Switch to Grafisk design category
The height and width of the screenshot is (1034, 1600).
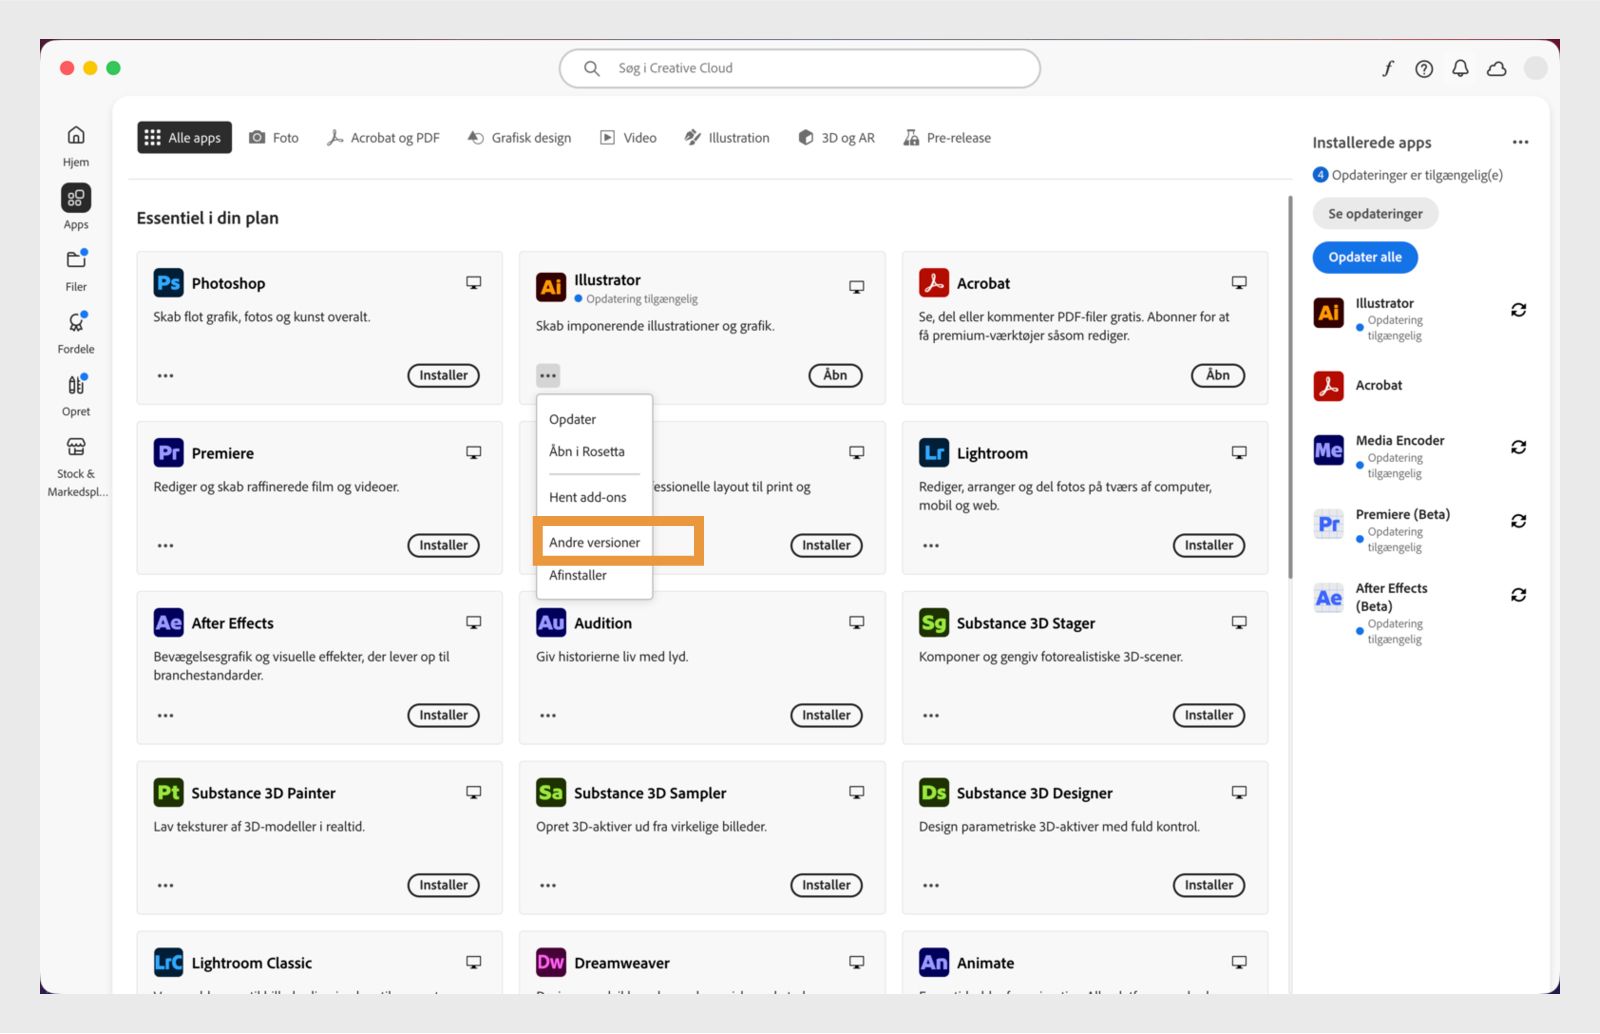coord(519,138)
